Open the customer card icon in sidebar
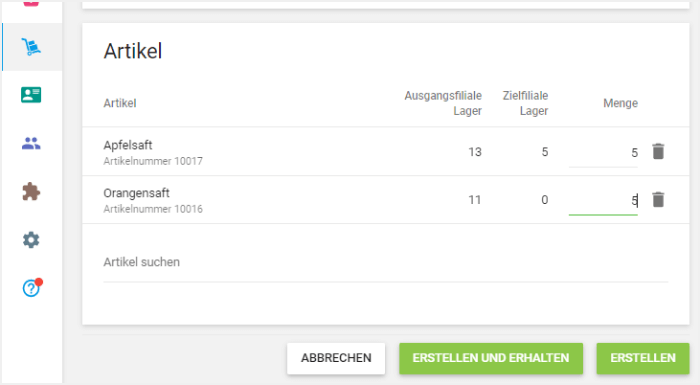Viewport: 700px width, 385px height. point(31,95)
